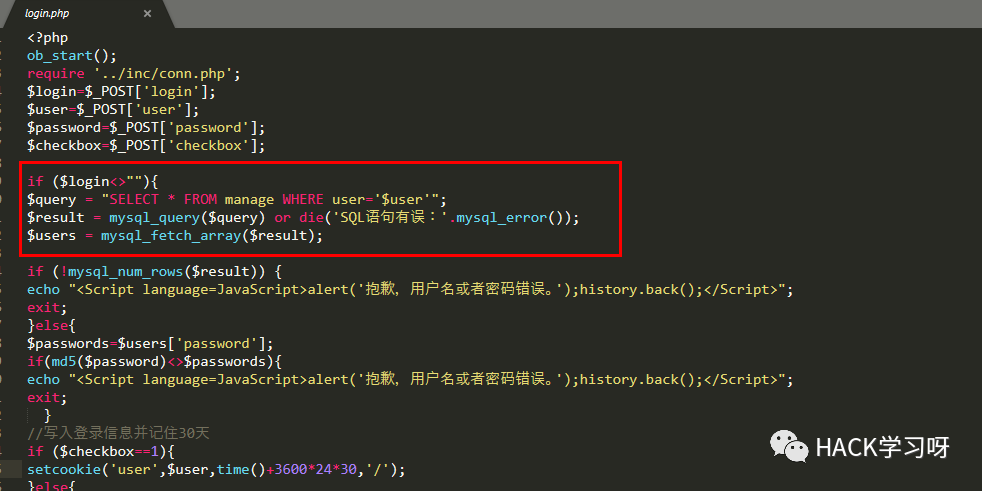
Task: Click the alert echo line below the md5 check
Action: [410, 380]
